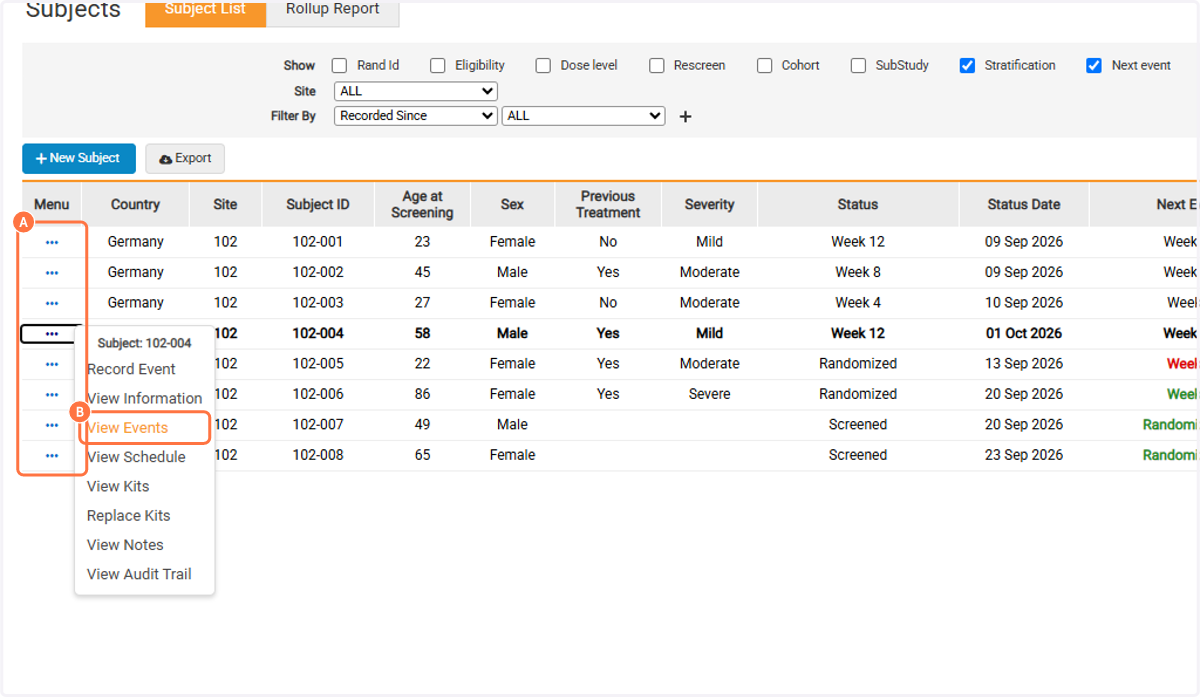Check the SubStudy option
The image size is (1200, 697).
[x=859, y=66]
